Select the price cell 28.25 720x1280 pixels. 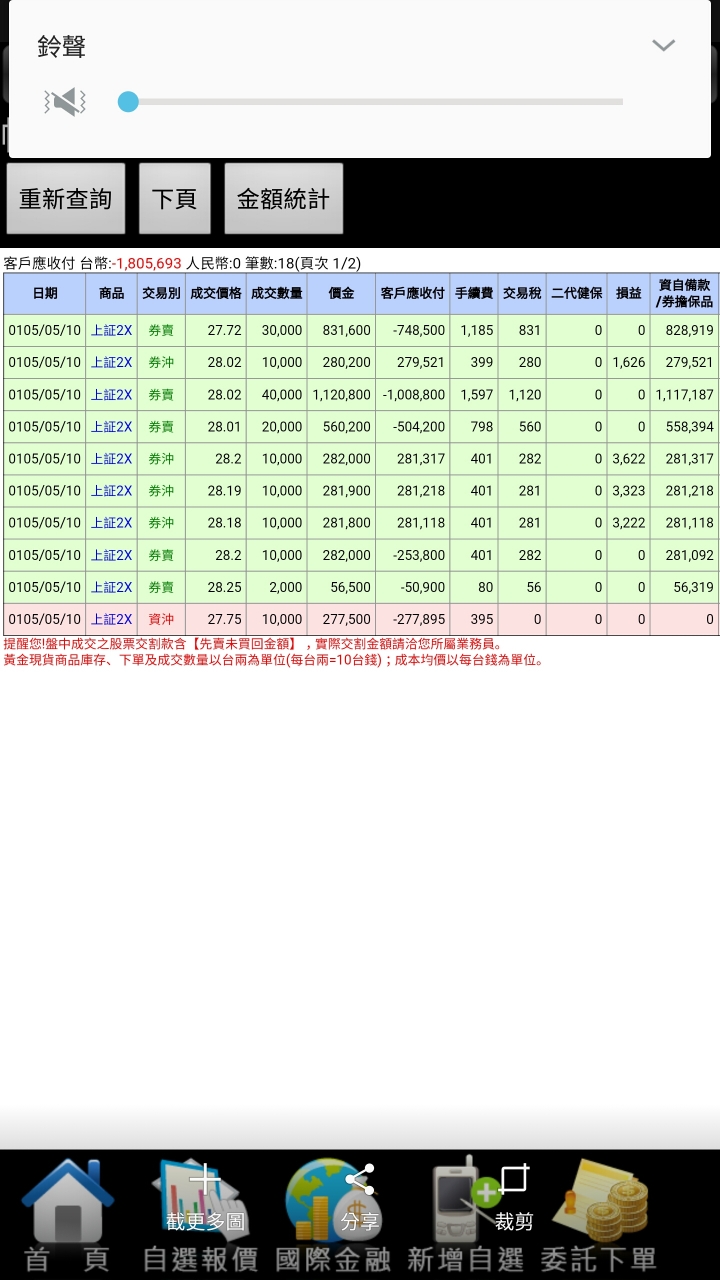[216, 587]
